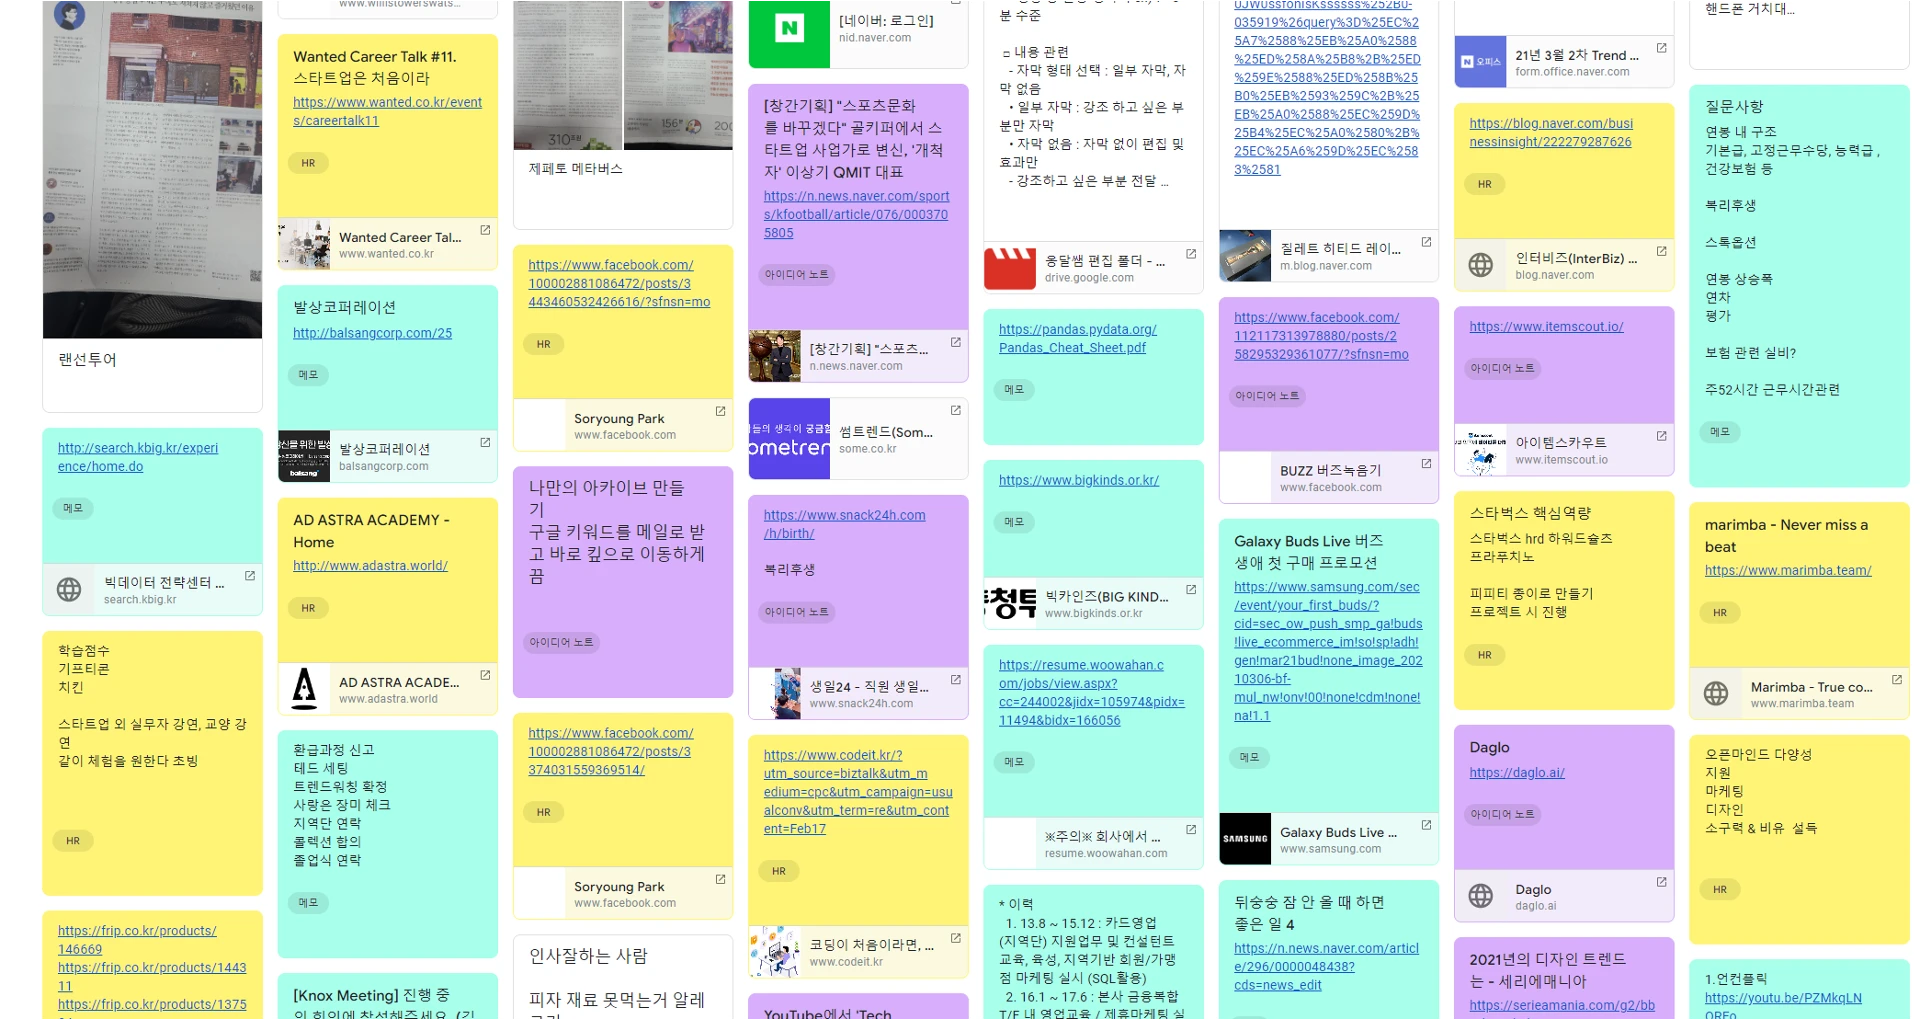Screen dimensions: 1920x1020
Task: Open external link icon on AD ASTRA ACADEMY preview
Action: point(485,675)
